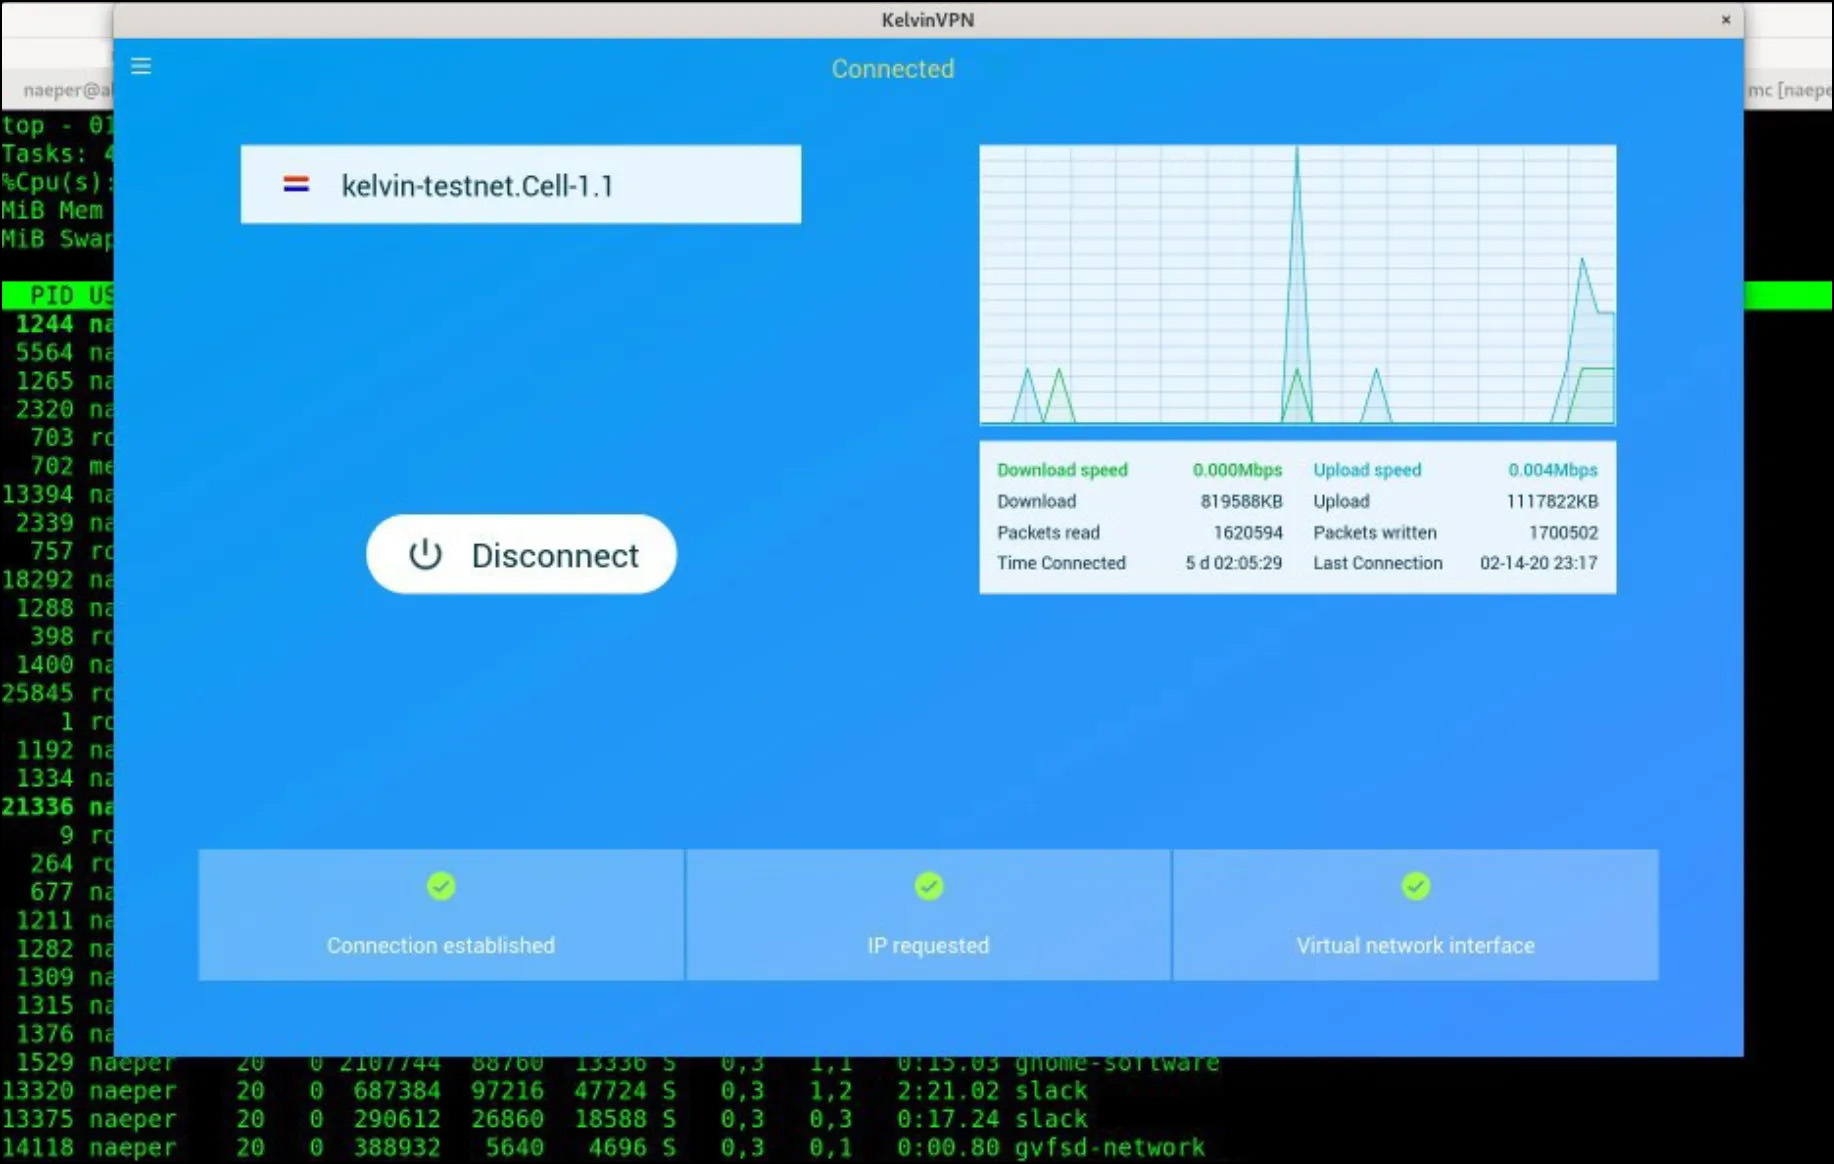
Task: Select the mc [naeper terminal tab
Action: (1789, 90)
